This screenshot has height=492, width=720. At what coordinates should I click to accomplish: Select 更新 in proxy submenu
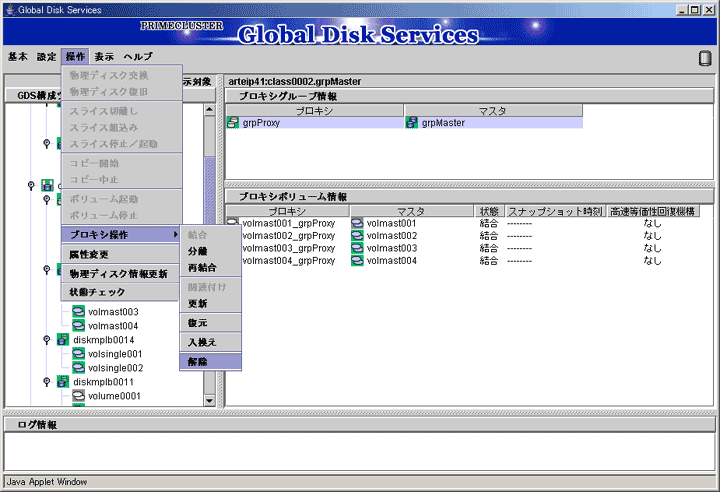[x=210, y=303]
